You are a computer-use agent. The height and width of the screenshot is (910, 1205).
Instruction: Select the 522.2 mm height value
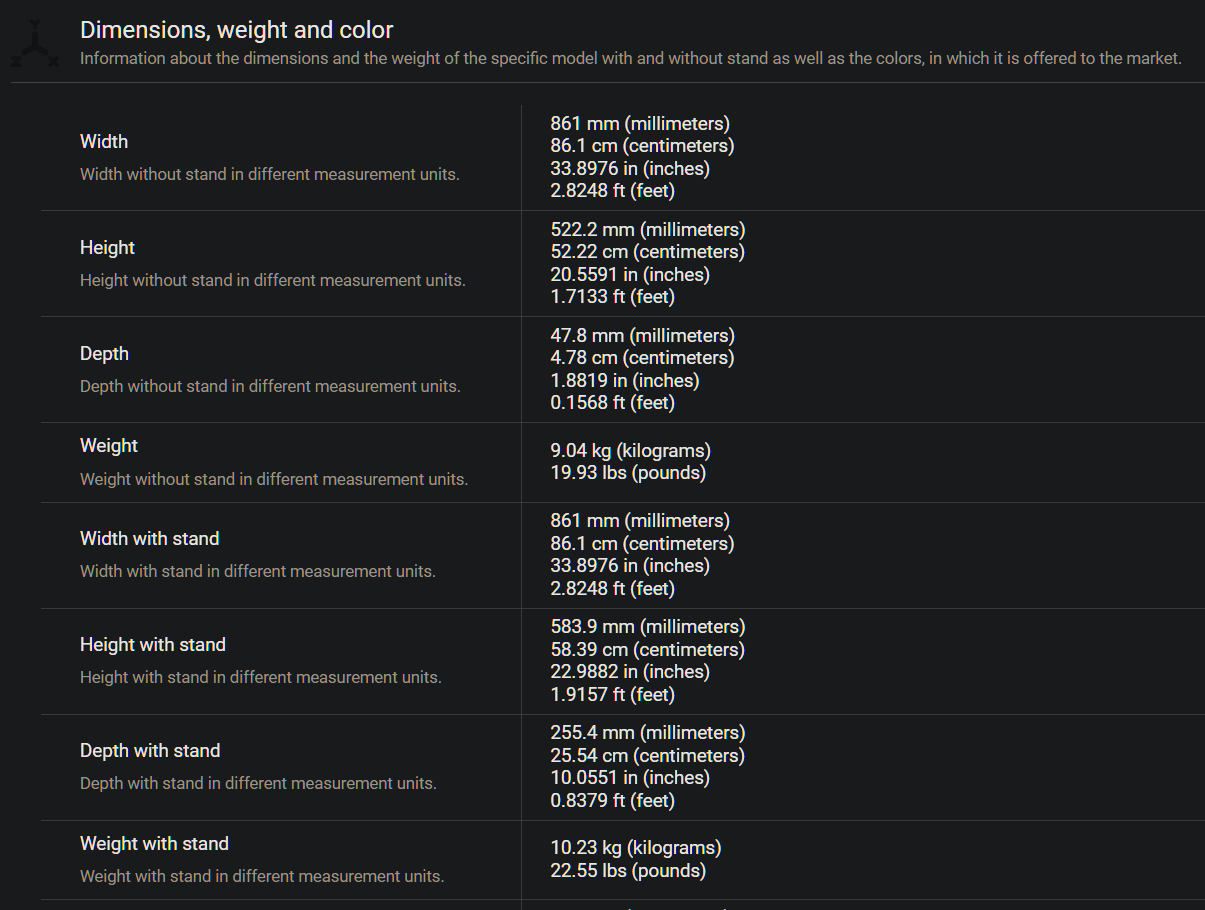pyautogui.click(x=648, y=230)
